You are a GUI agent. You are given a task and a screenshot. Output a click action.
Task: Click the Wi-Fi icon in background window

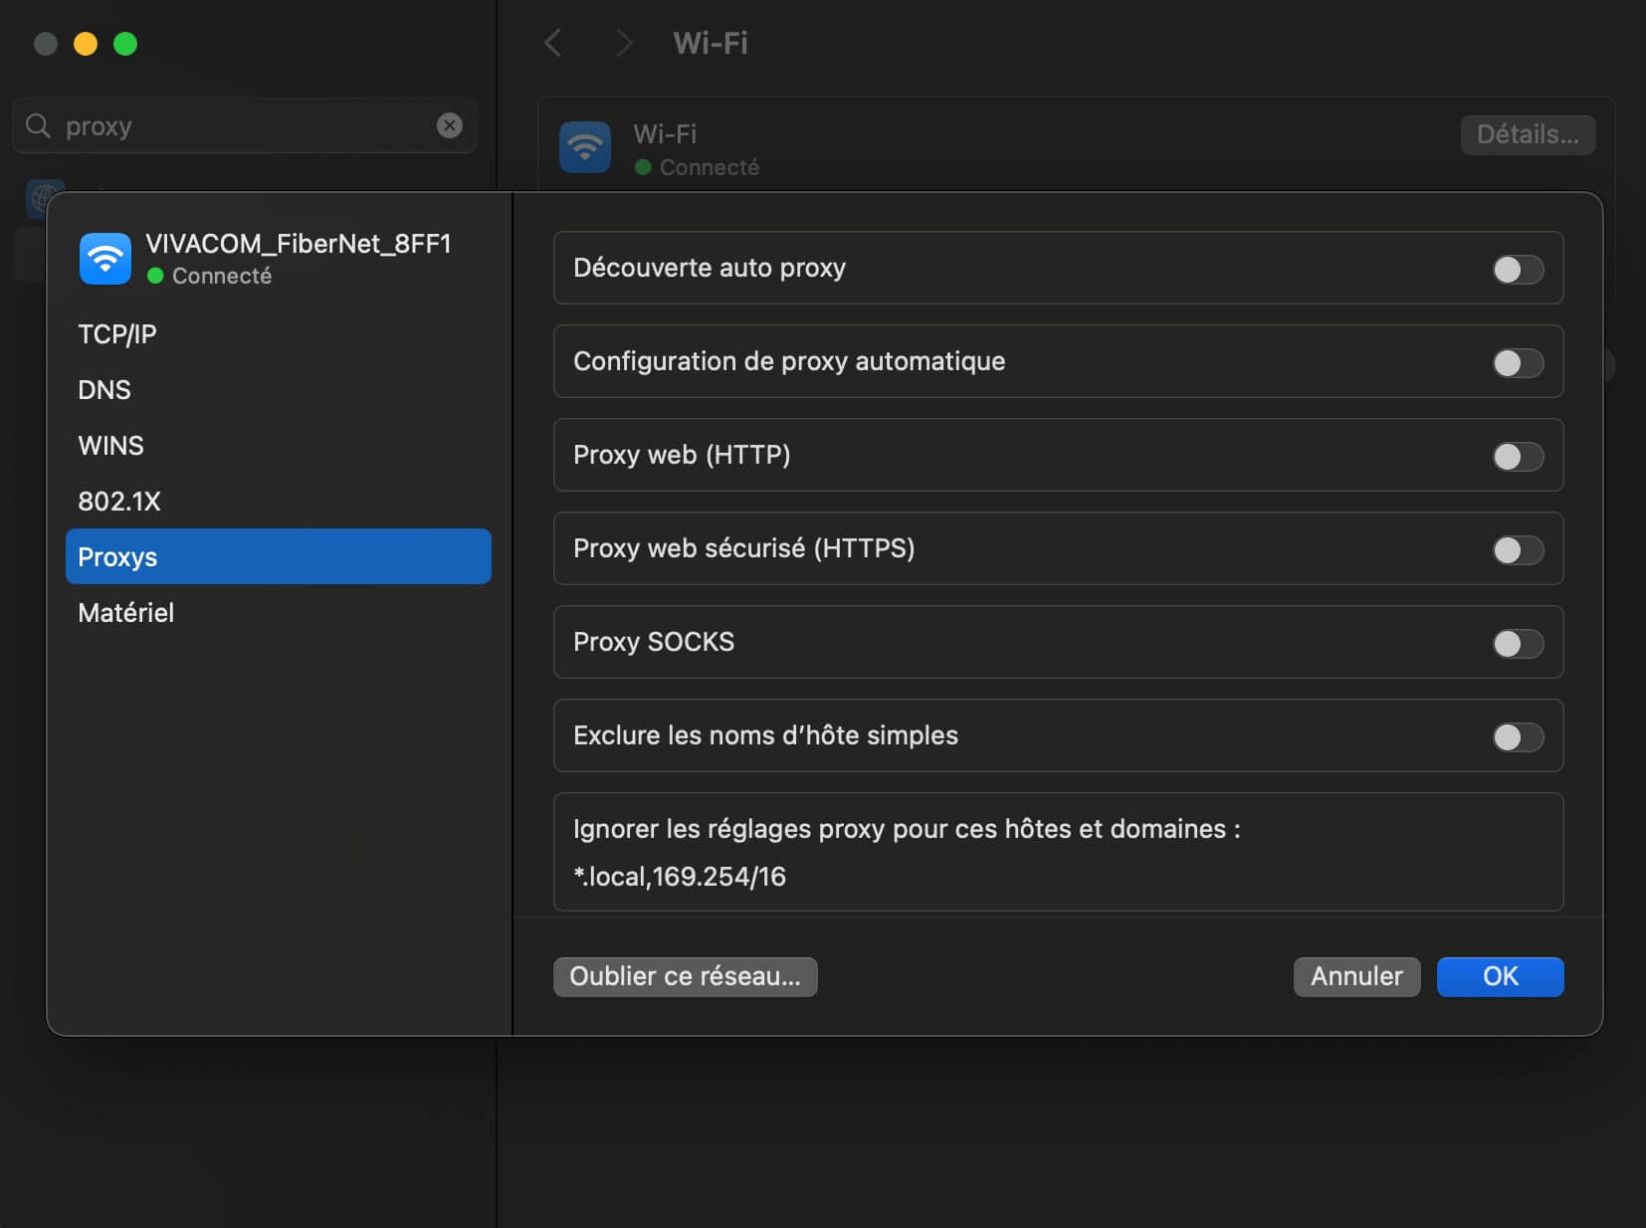(x=585, y=147)
